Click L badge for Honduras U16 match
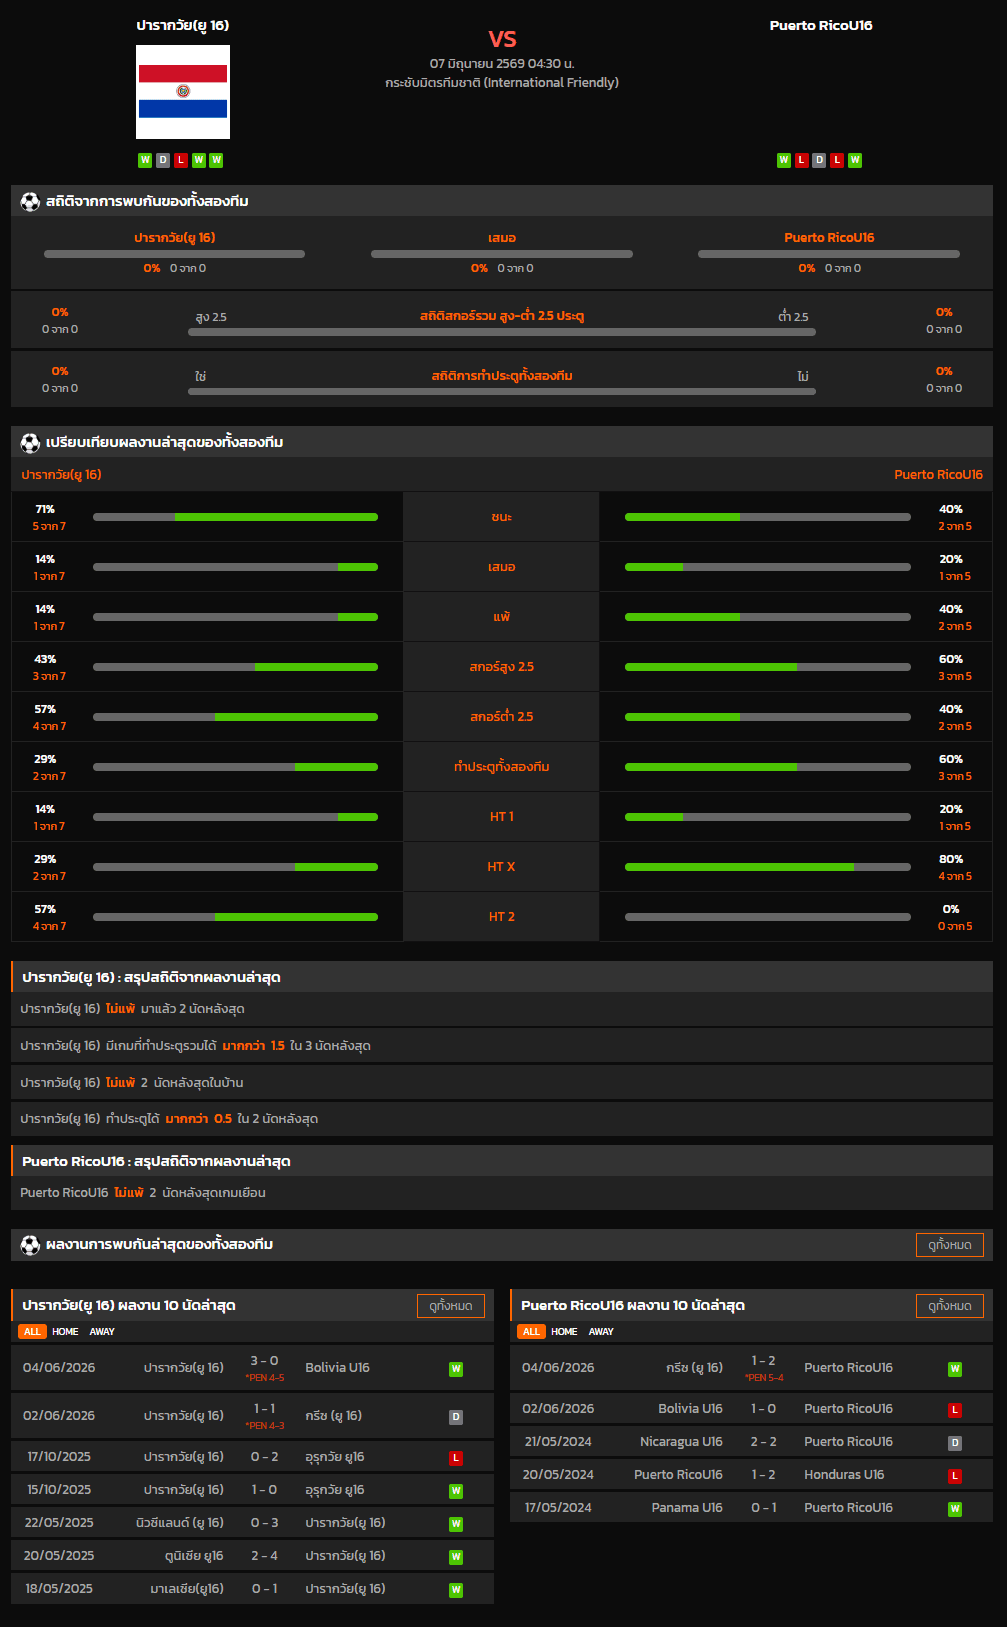1007x1627 pixels. coord(955,1476)
